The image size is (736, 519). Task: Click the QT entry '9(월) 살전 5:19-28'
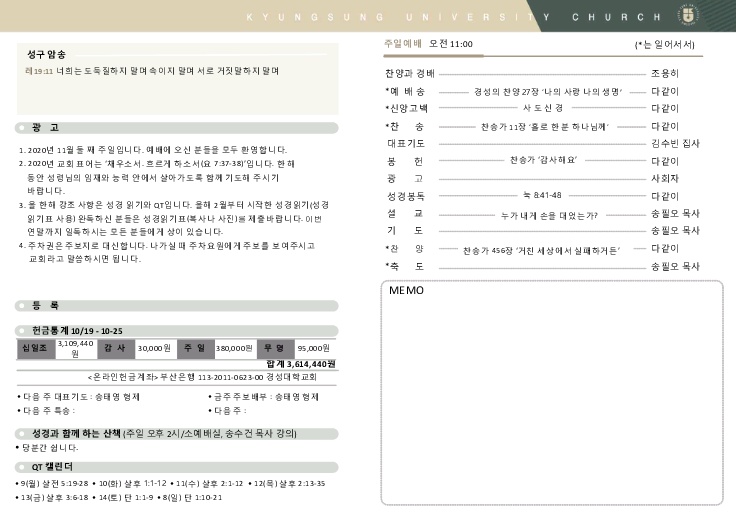52,484
